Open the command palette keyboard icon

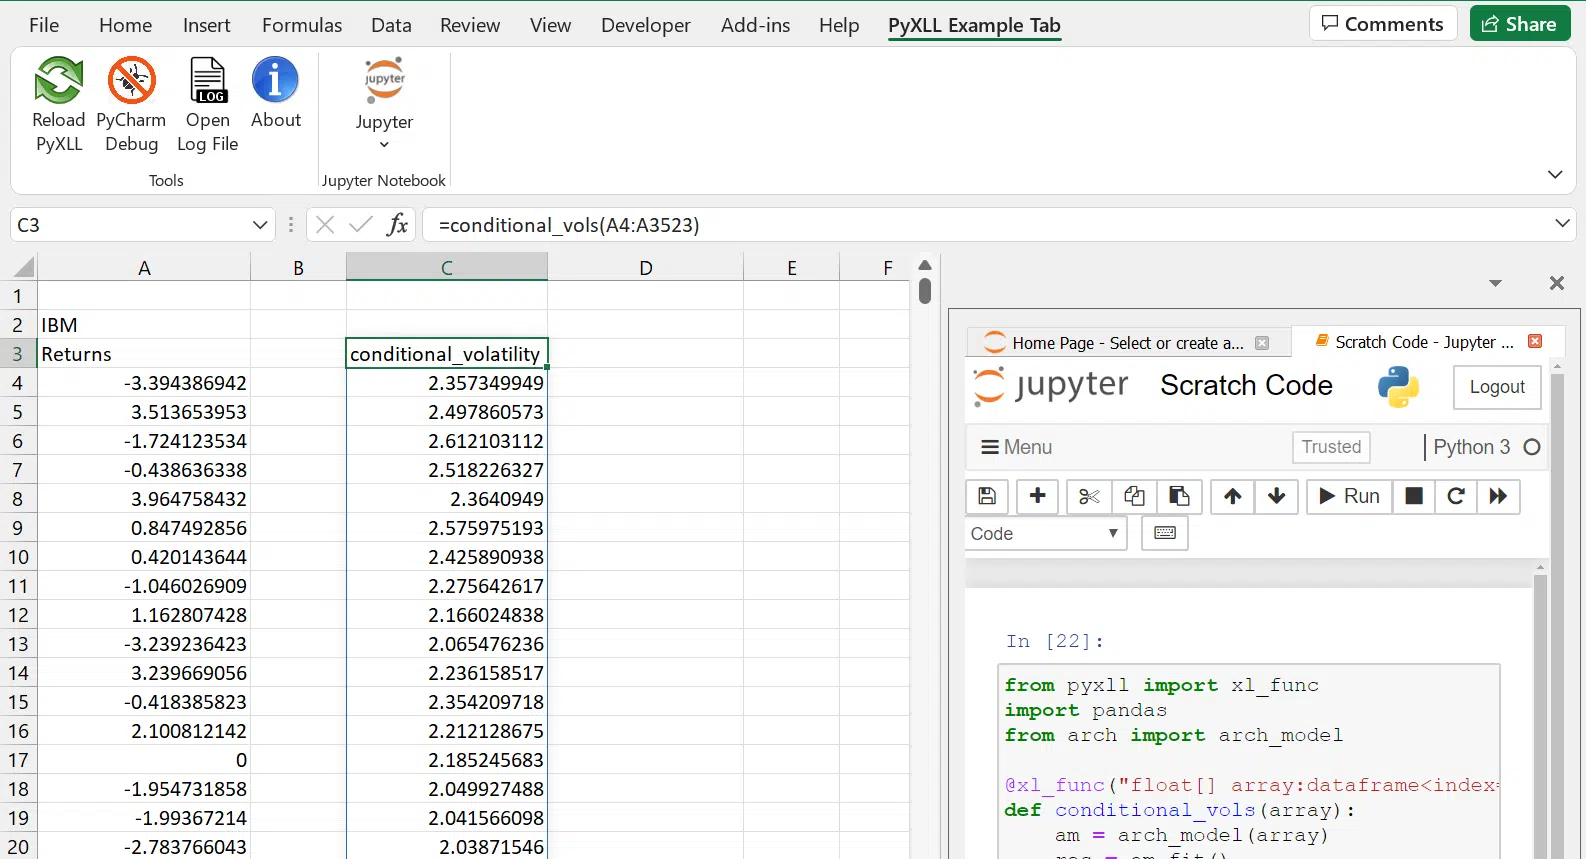[1165, 533]
